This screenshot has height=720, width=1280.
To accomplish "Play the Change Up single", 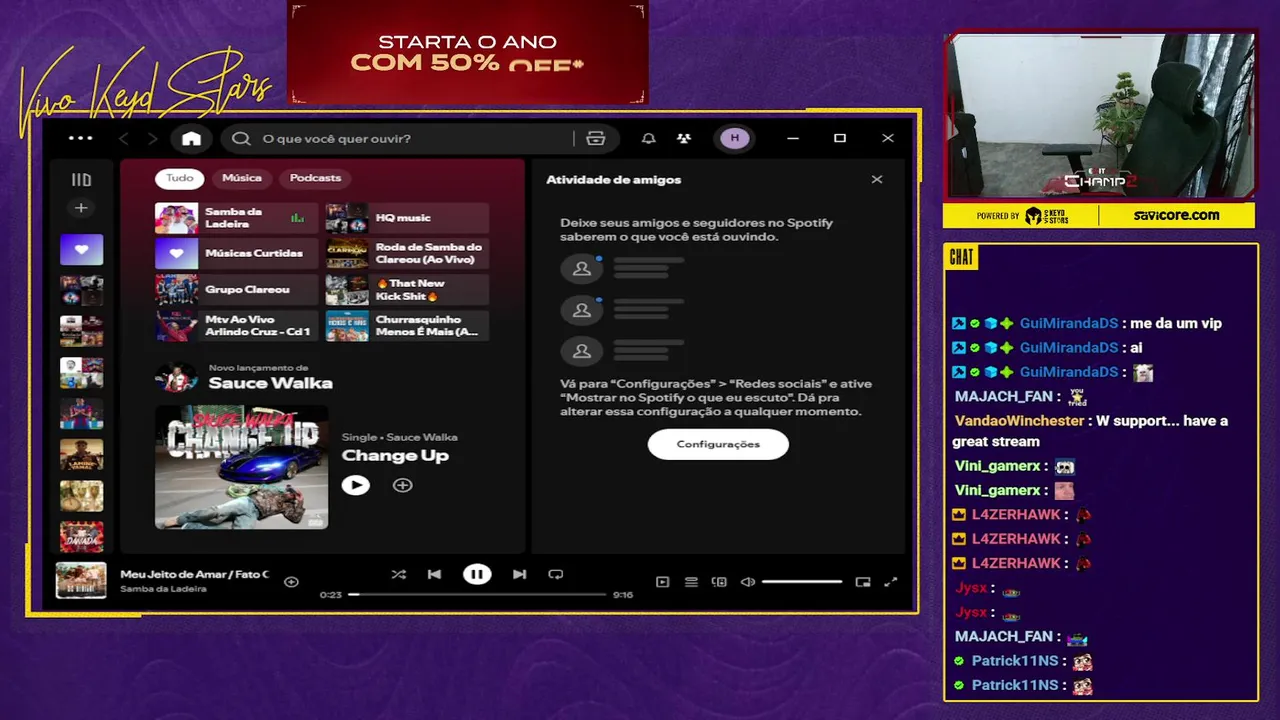I will point(355,485).
